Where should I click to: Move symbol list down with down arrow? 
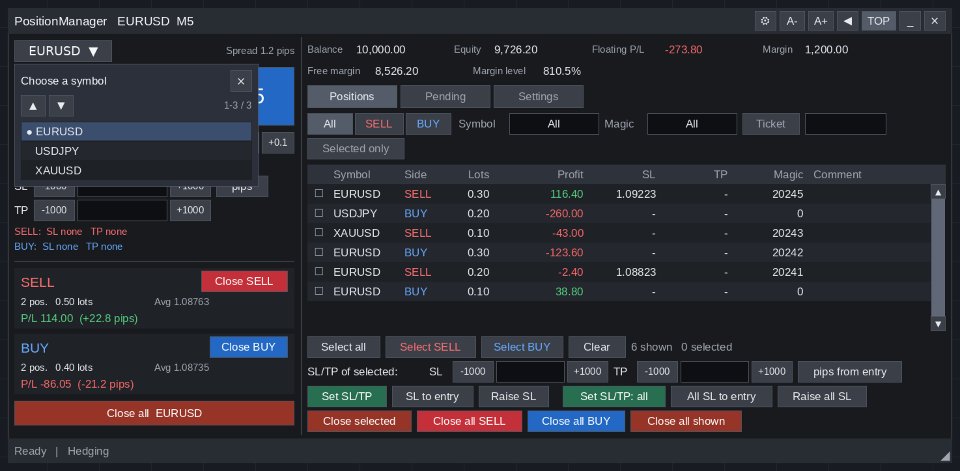tap(61, 105)
